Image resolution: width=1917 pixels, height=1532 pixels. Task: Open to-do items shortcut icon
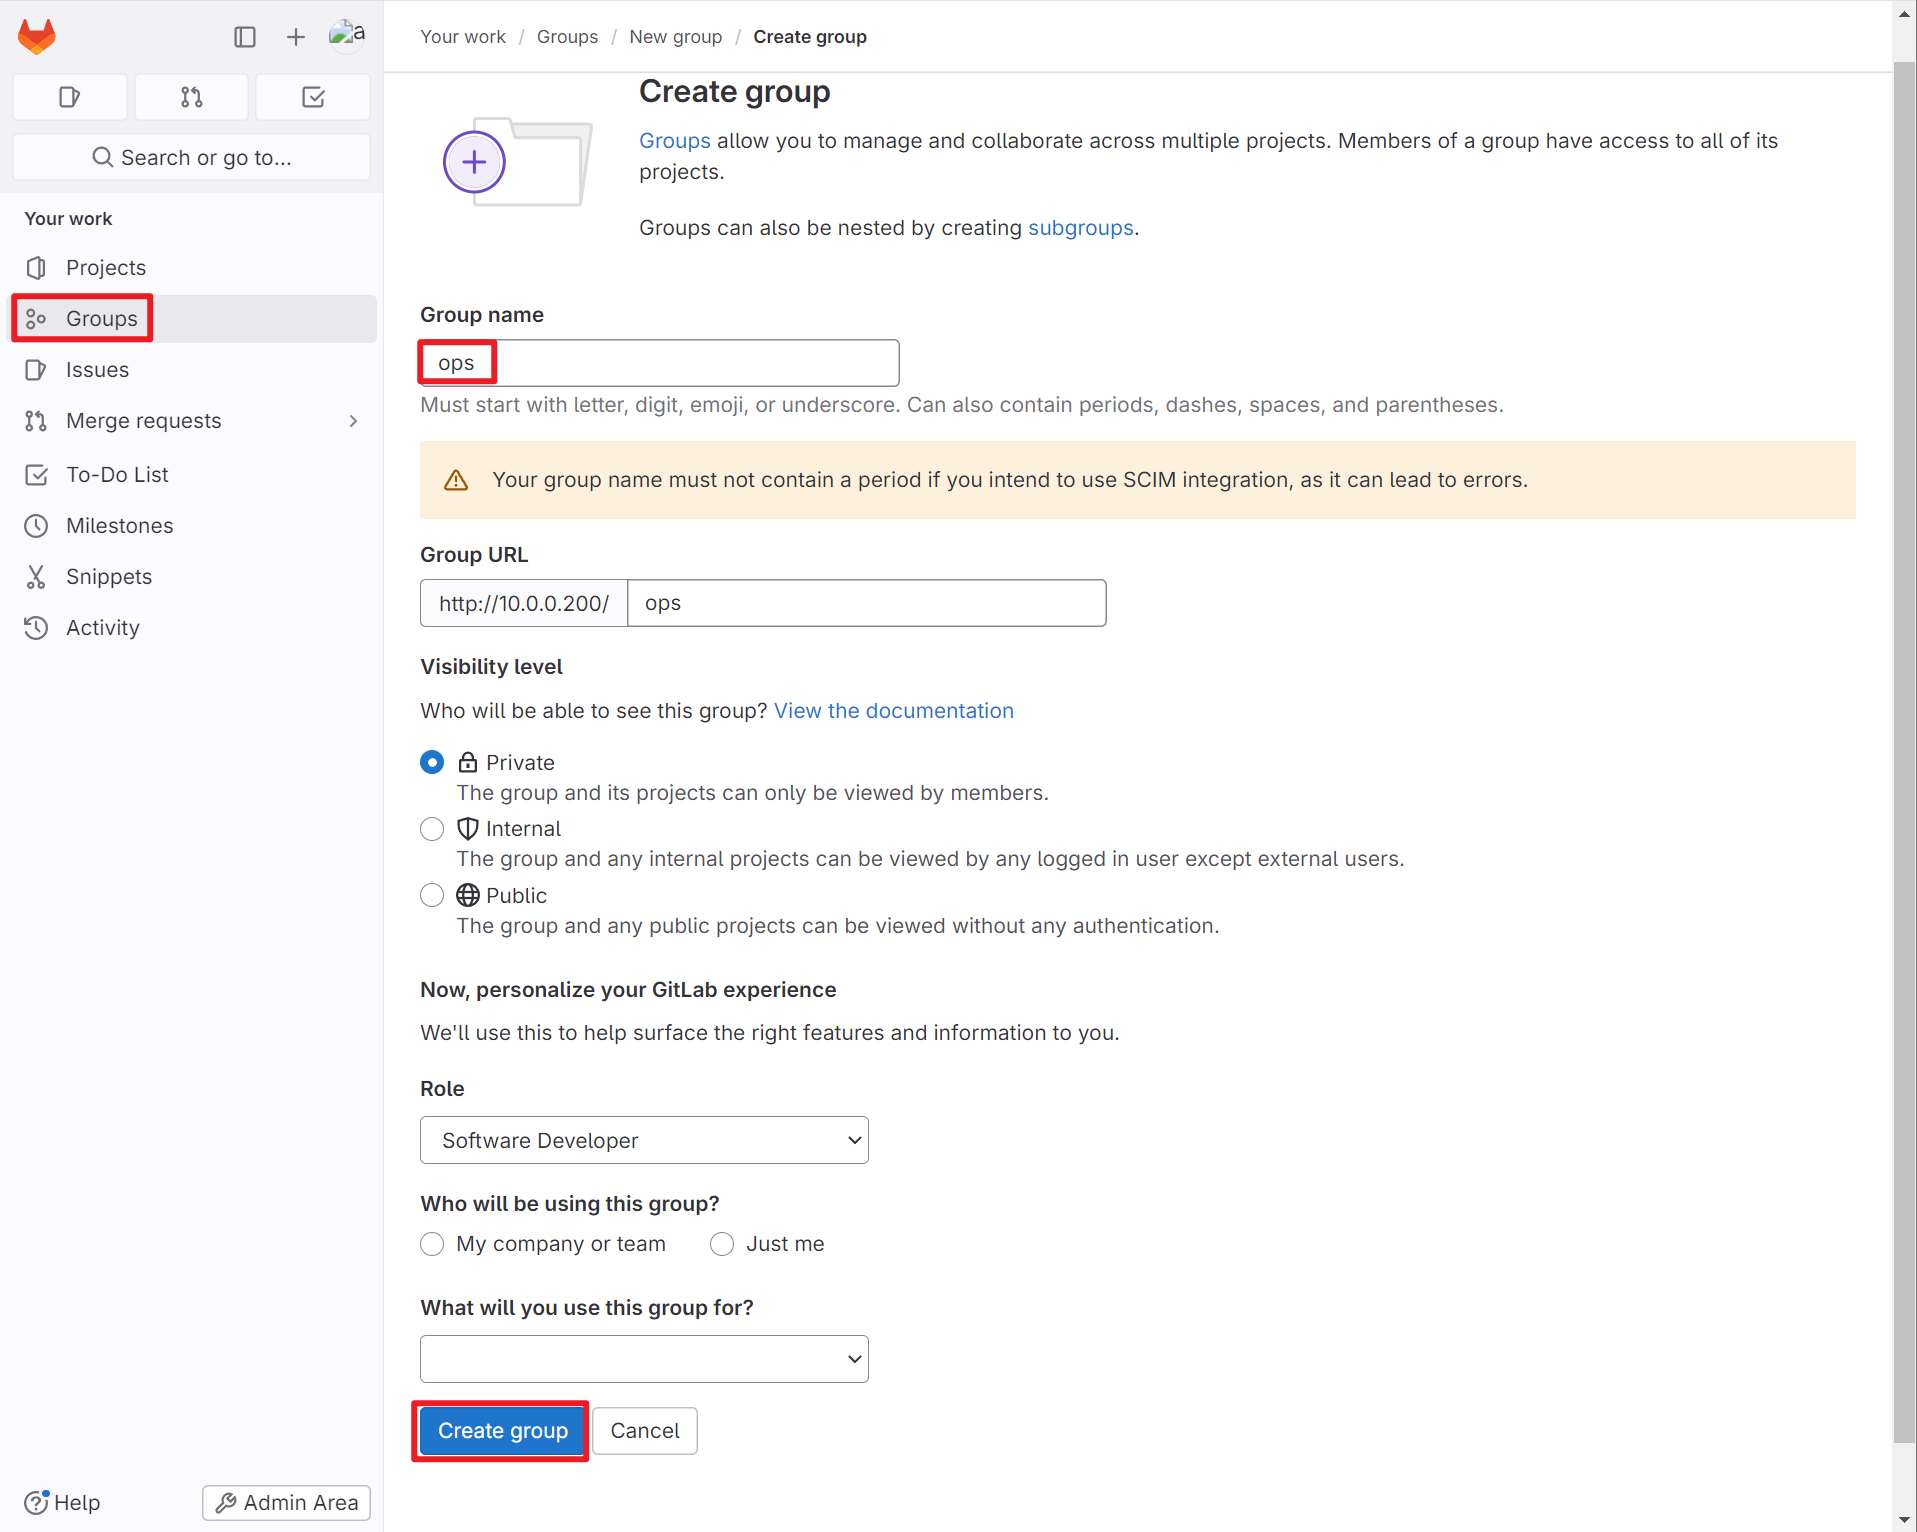pos(313,97)
